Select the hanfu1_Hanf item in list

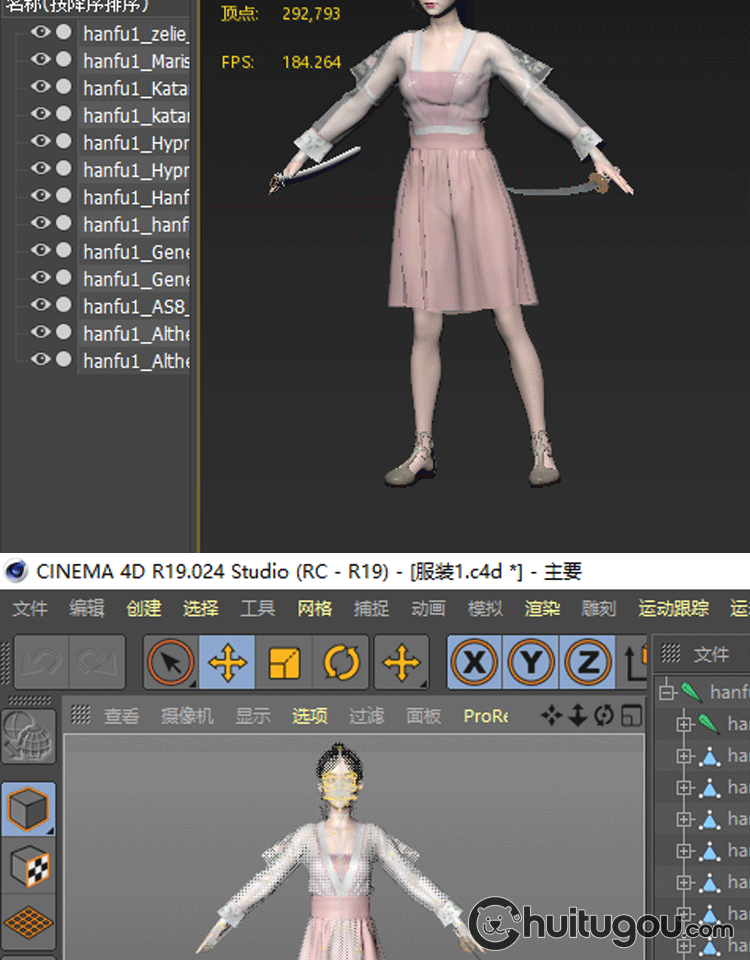click(x=135, y=197)
